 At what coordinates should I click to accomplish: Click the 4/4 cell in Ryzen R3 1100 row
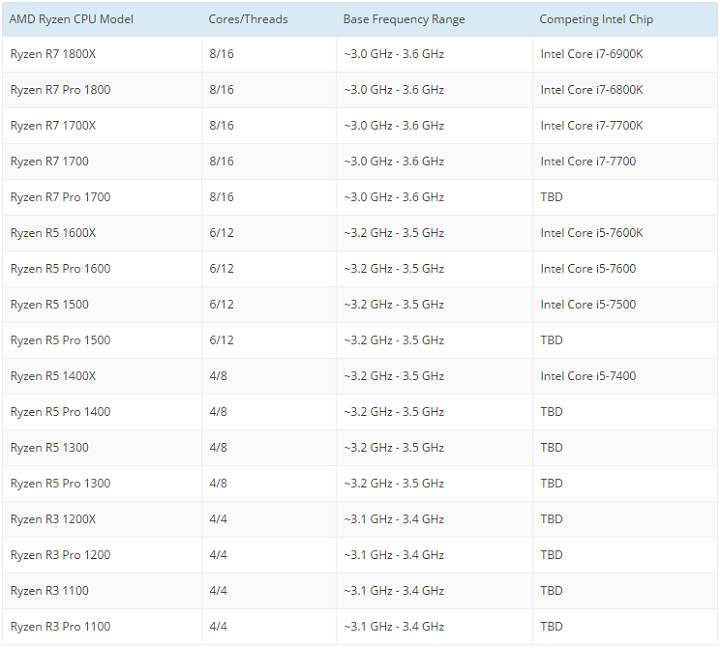pos(269,592)
